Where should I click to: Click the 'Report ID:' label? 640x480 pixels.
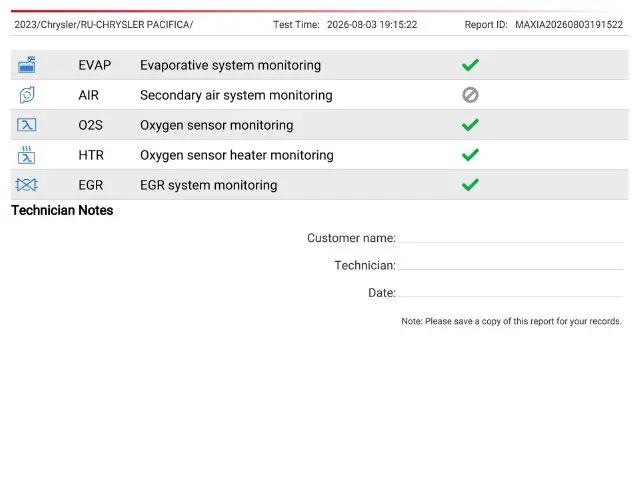click(x=486, y=24)
